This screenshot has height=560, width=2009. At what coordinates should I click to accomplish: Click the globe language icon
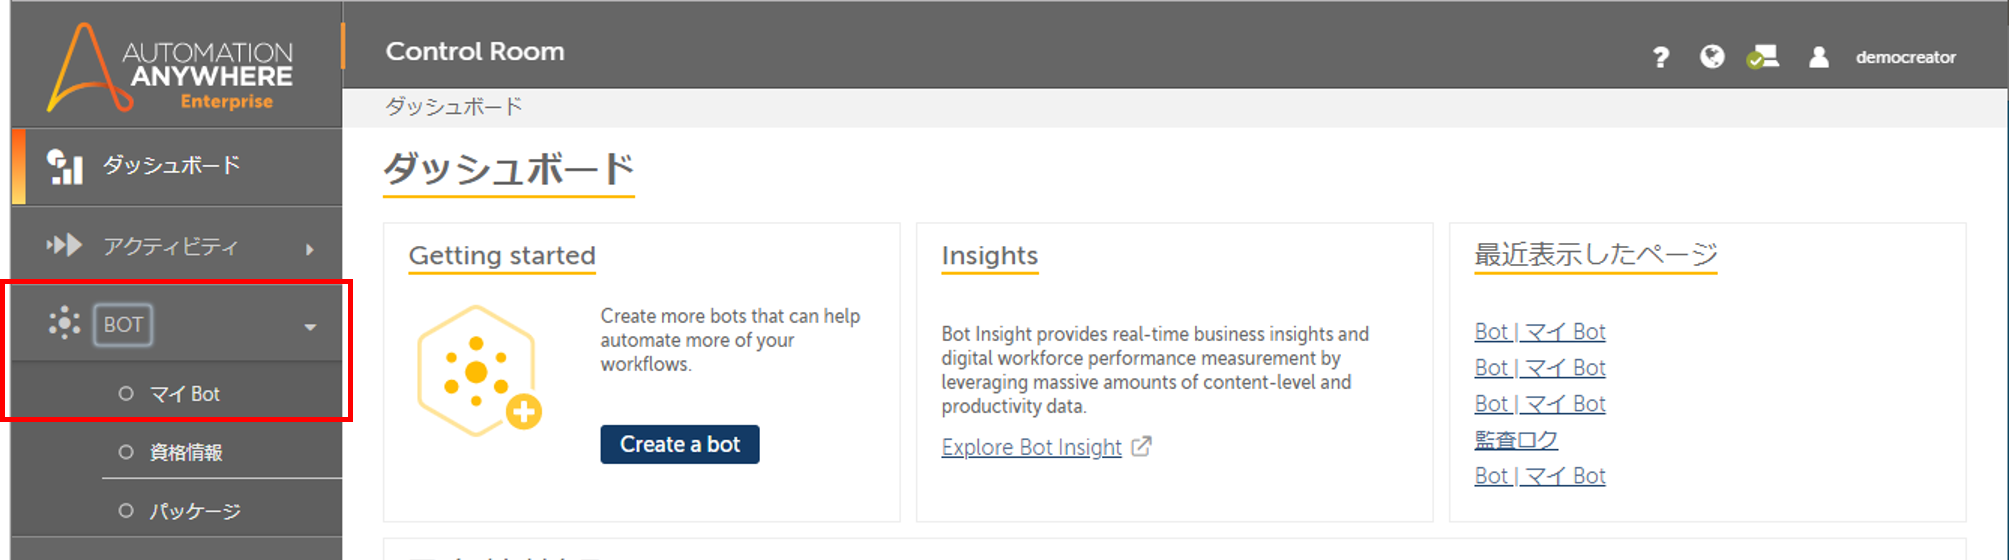pyautogui.click(x=1712, y=57)
